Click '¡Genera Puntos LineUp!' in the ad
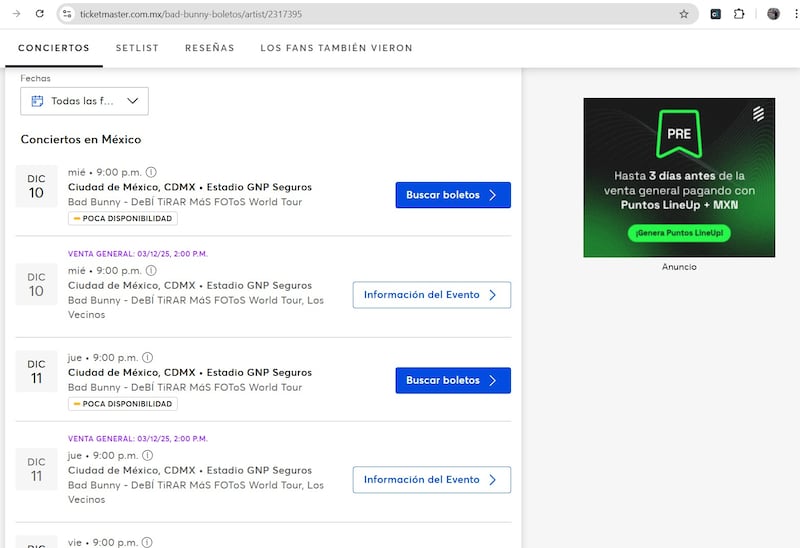Viewport: 800px width, 548px height. (678, 233)
